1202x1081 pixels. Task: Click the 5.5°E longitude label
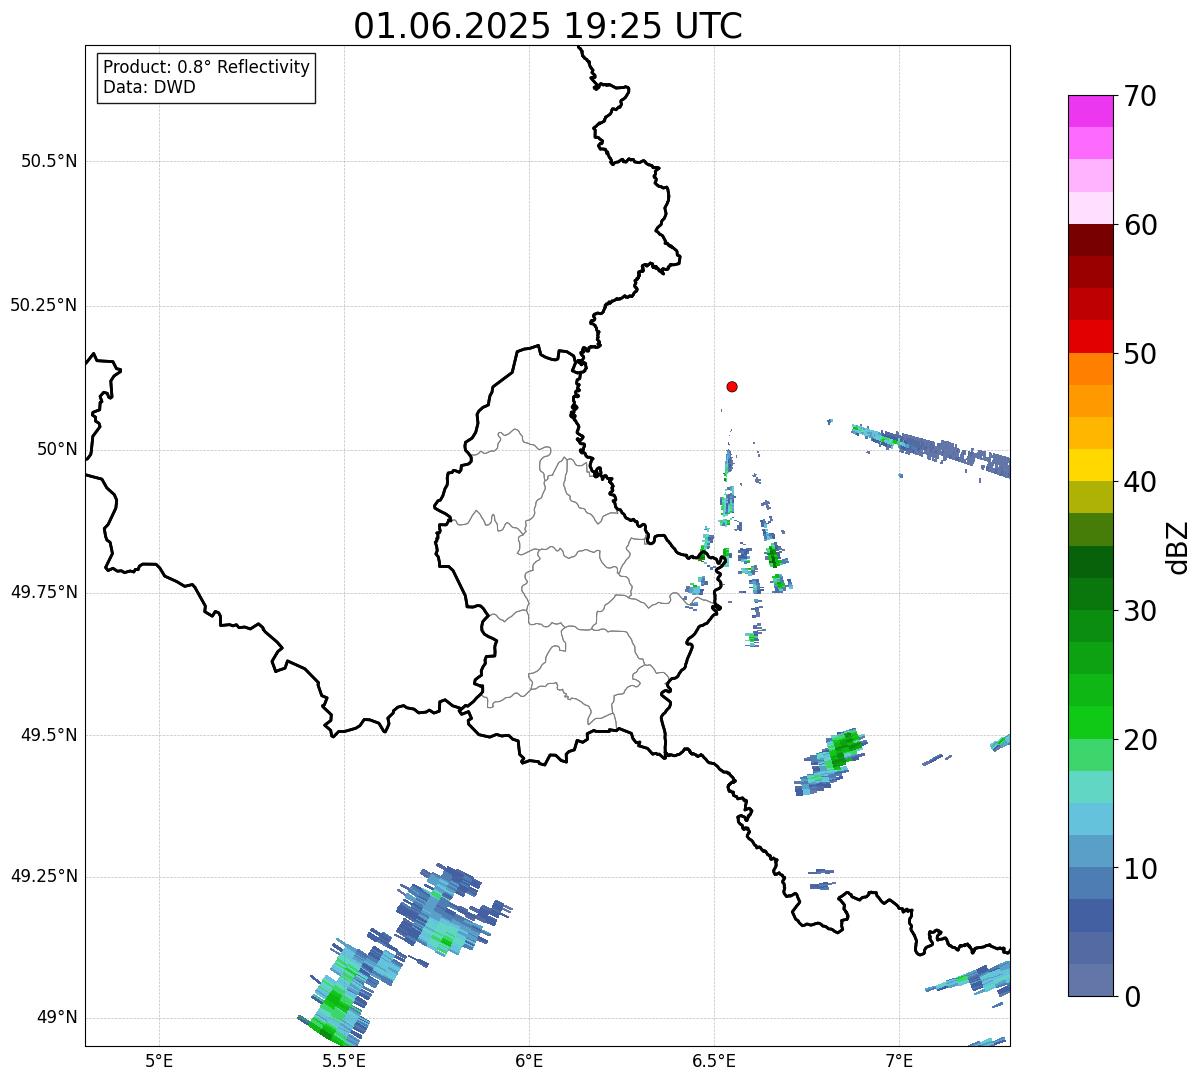click(x=344, y=1060)
